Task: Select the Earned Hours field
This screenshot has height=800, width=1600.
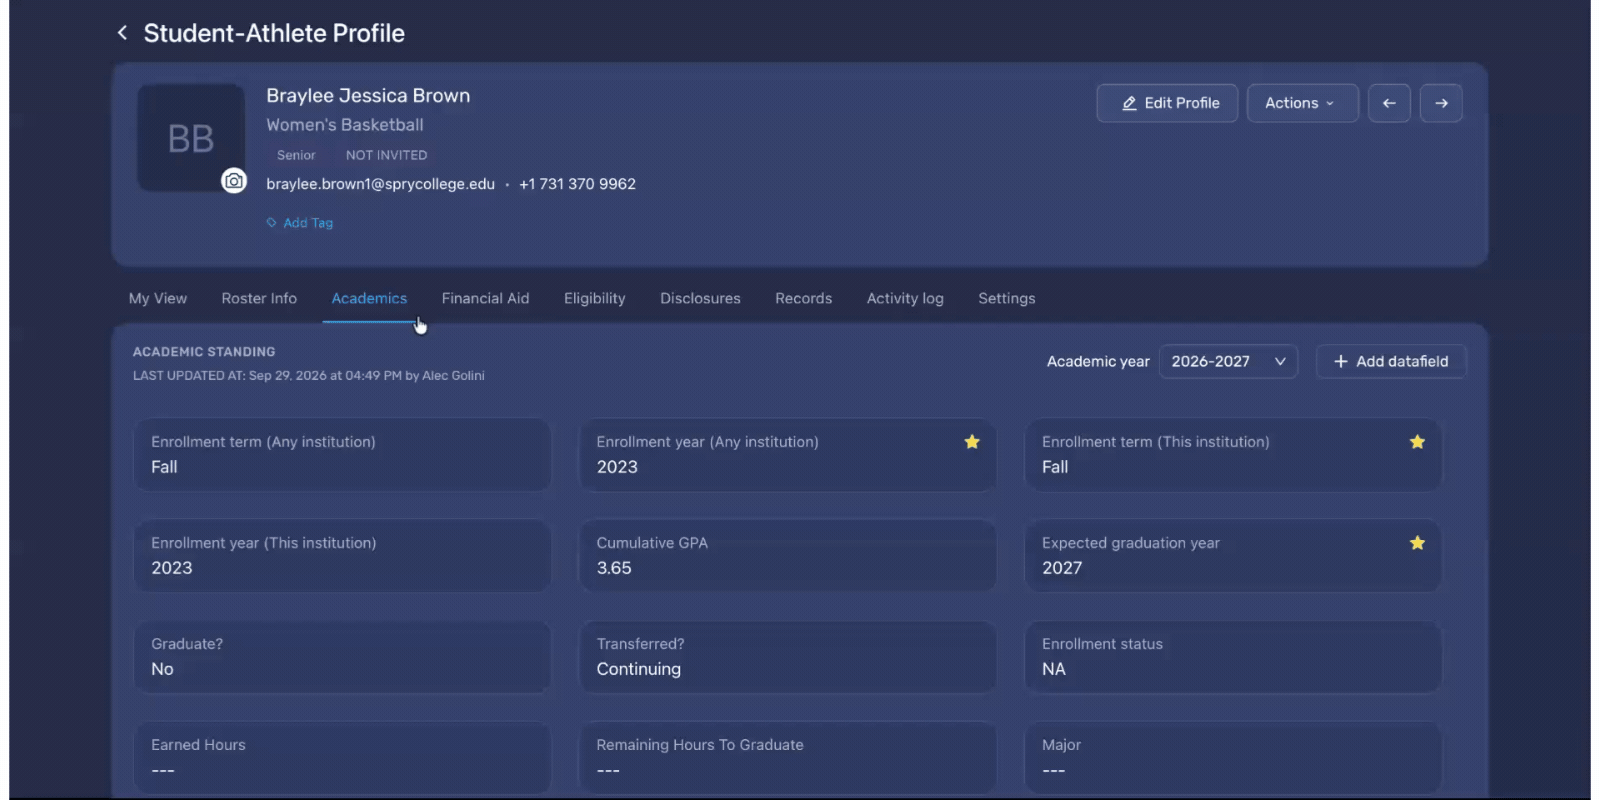Action: click(342, 758)
